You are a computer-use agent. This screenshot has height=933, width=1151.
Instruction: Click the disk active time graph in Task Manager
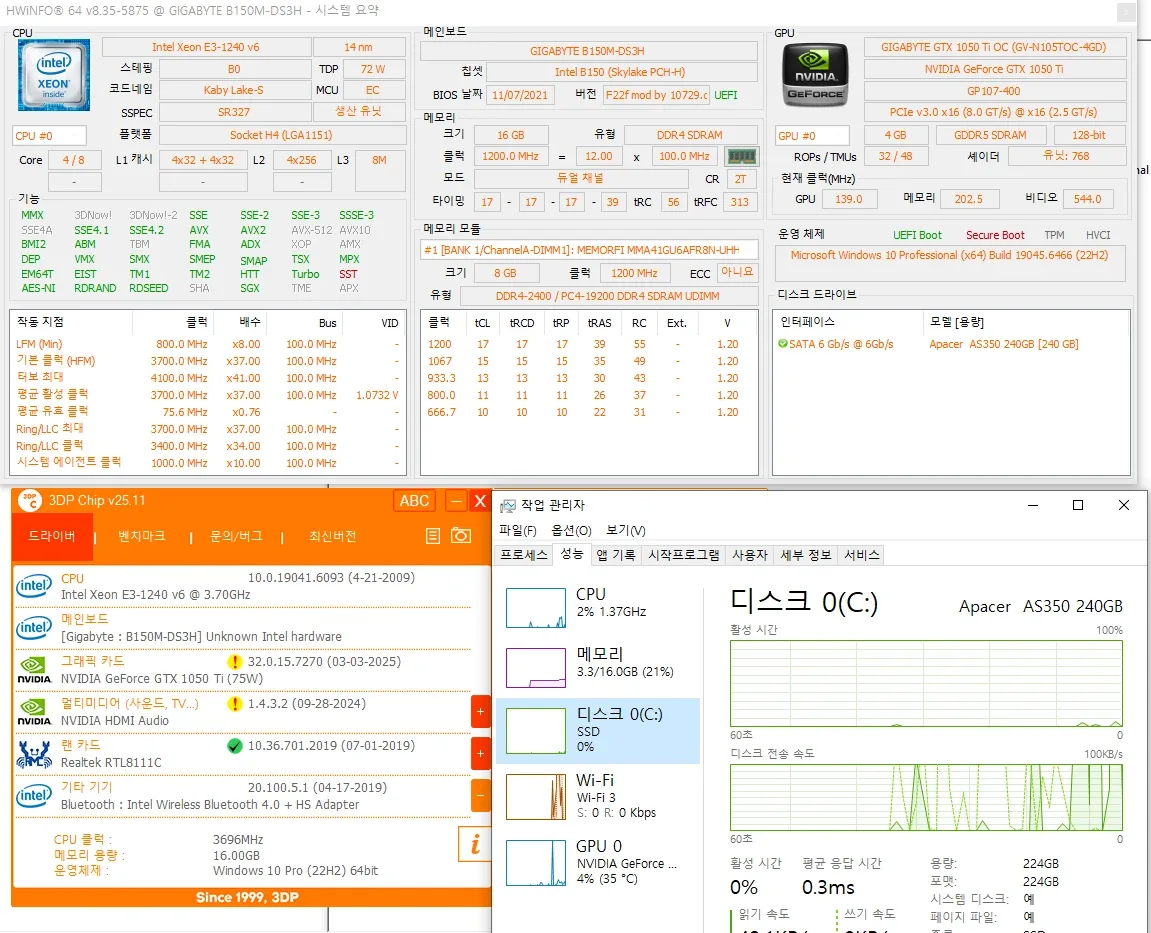[926, 684]
